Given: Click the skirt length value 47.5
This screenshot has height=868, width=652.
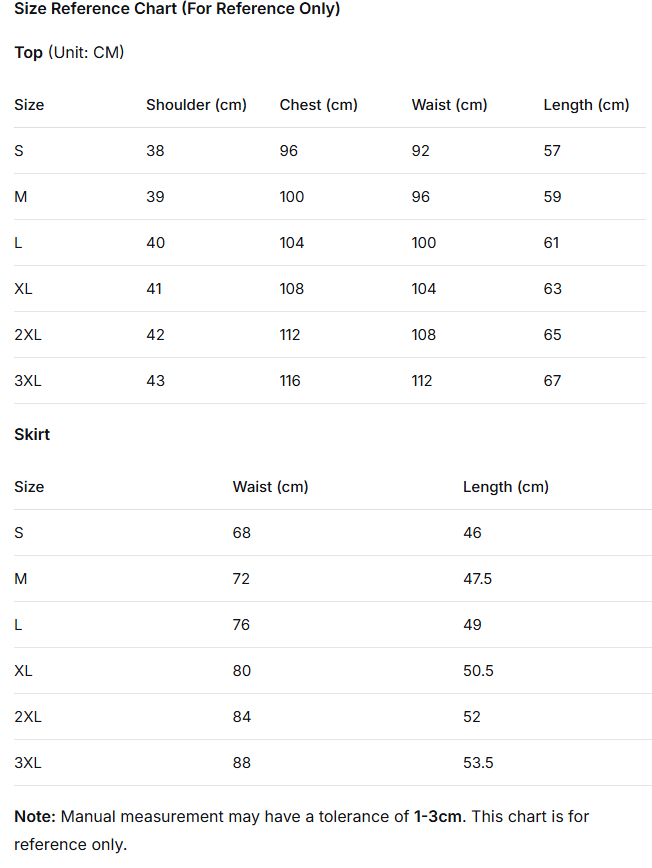Looking at the screenshot, I should coord(477,579).
